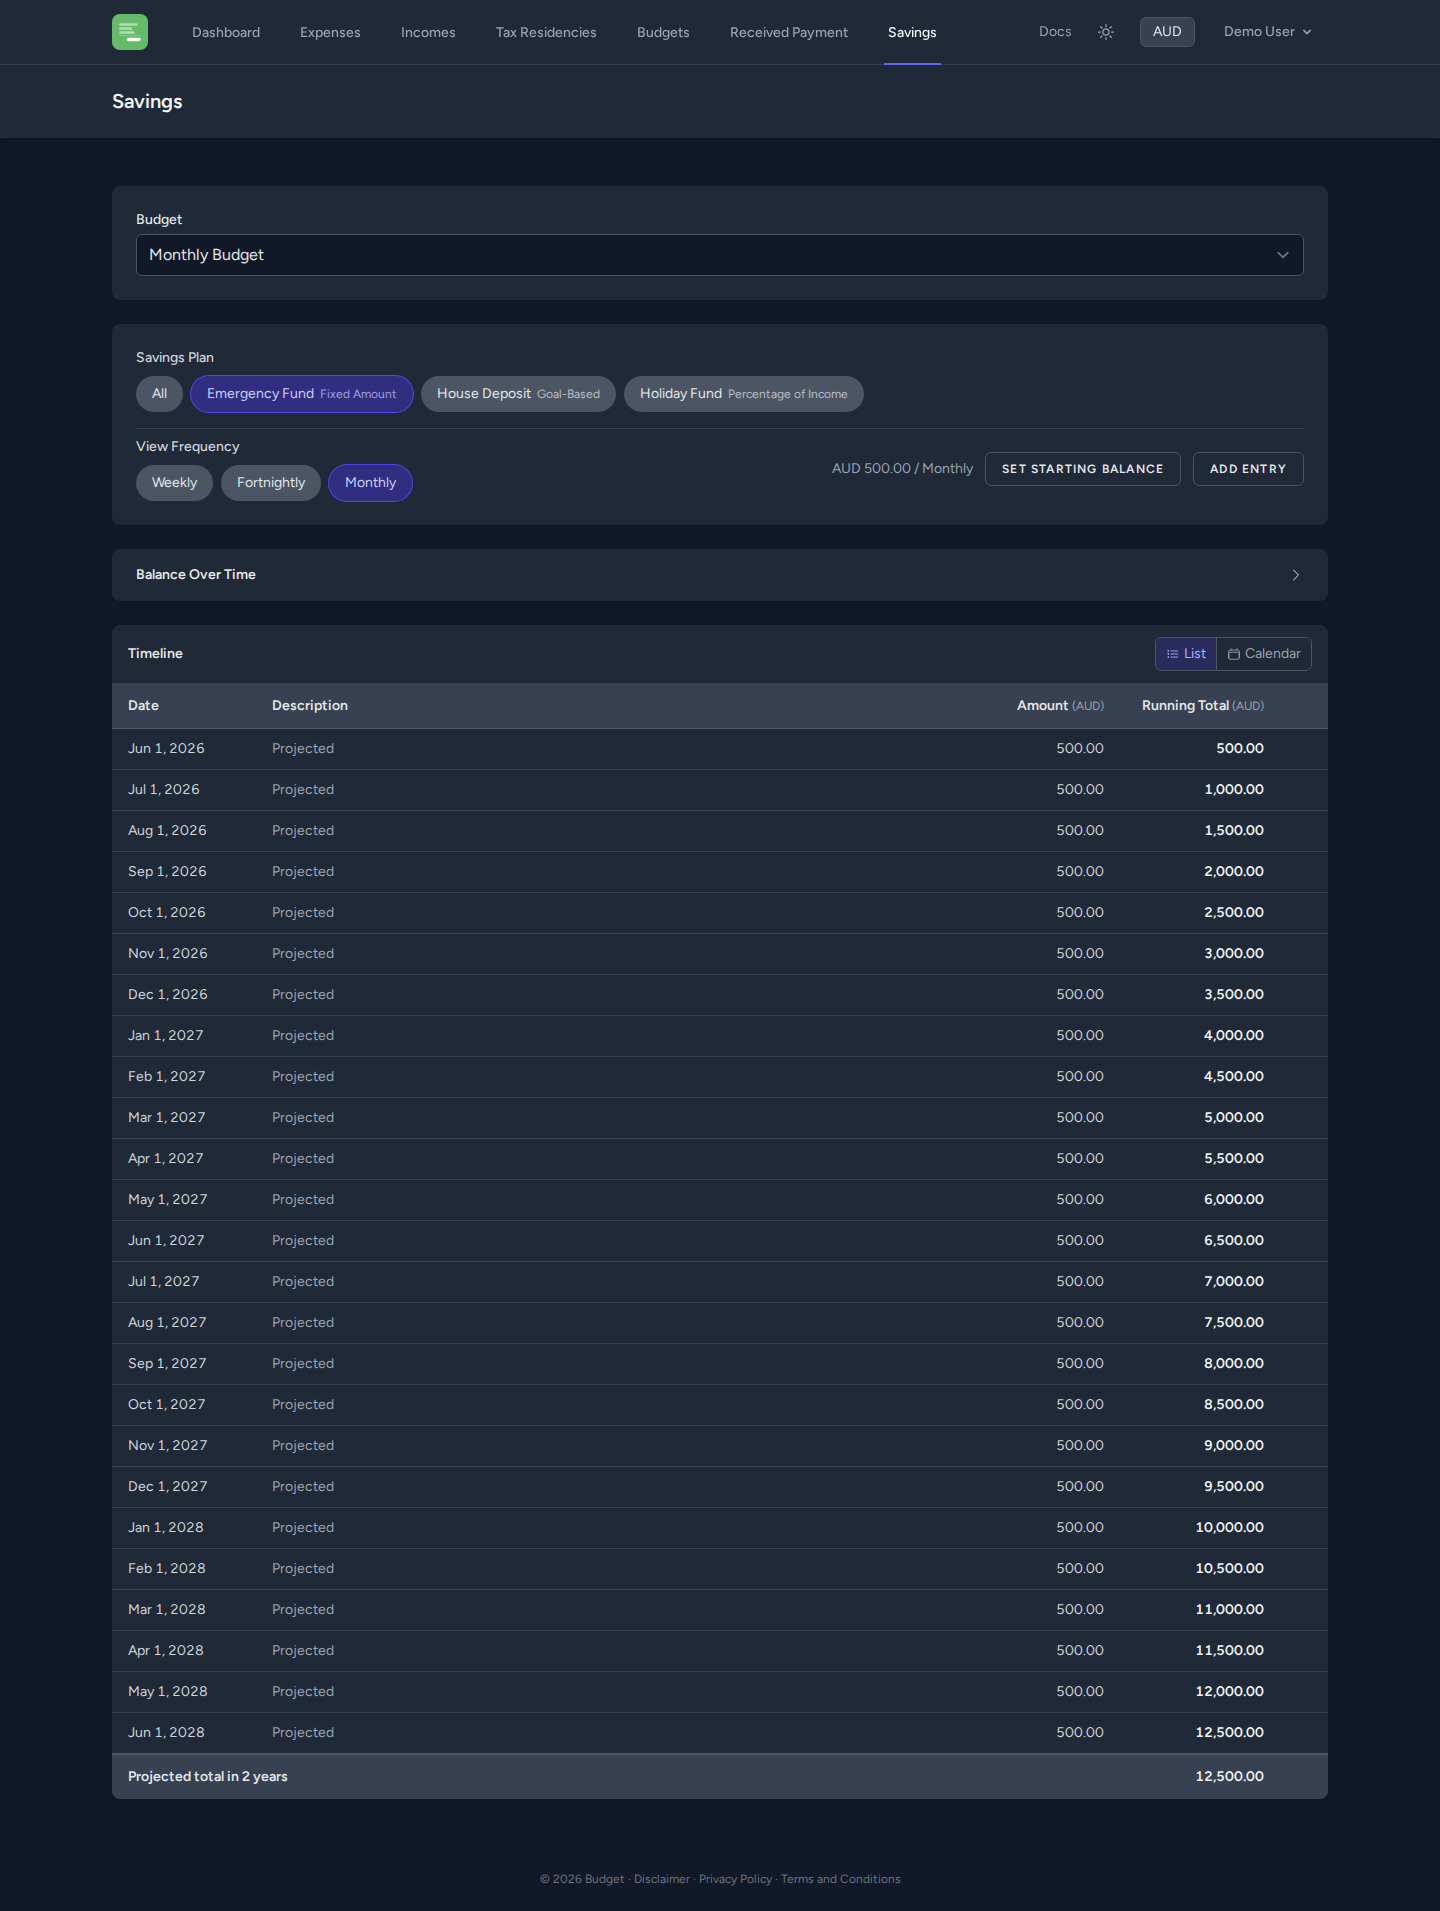Click the green Budget app logo
The image size is (1440, 1911).
[x=130, y=32]
